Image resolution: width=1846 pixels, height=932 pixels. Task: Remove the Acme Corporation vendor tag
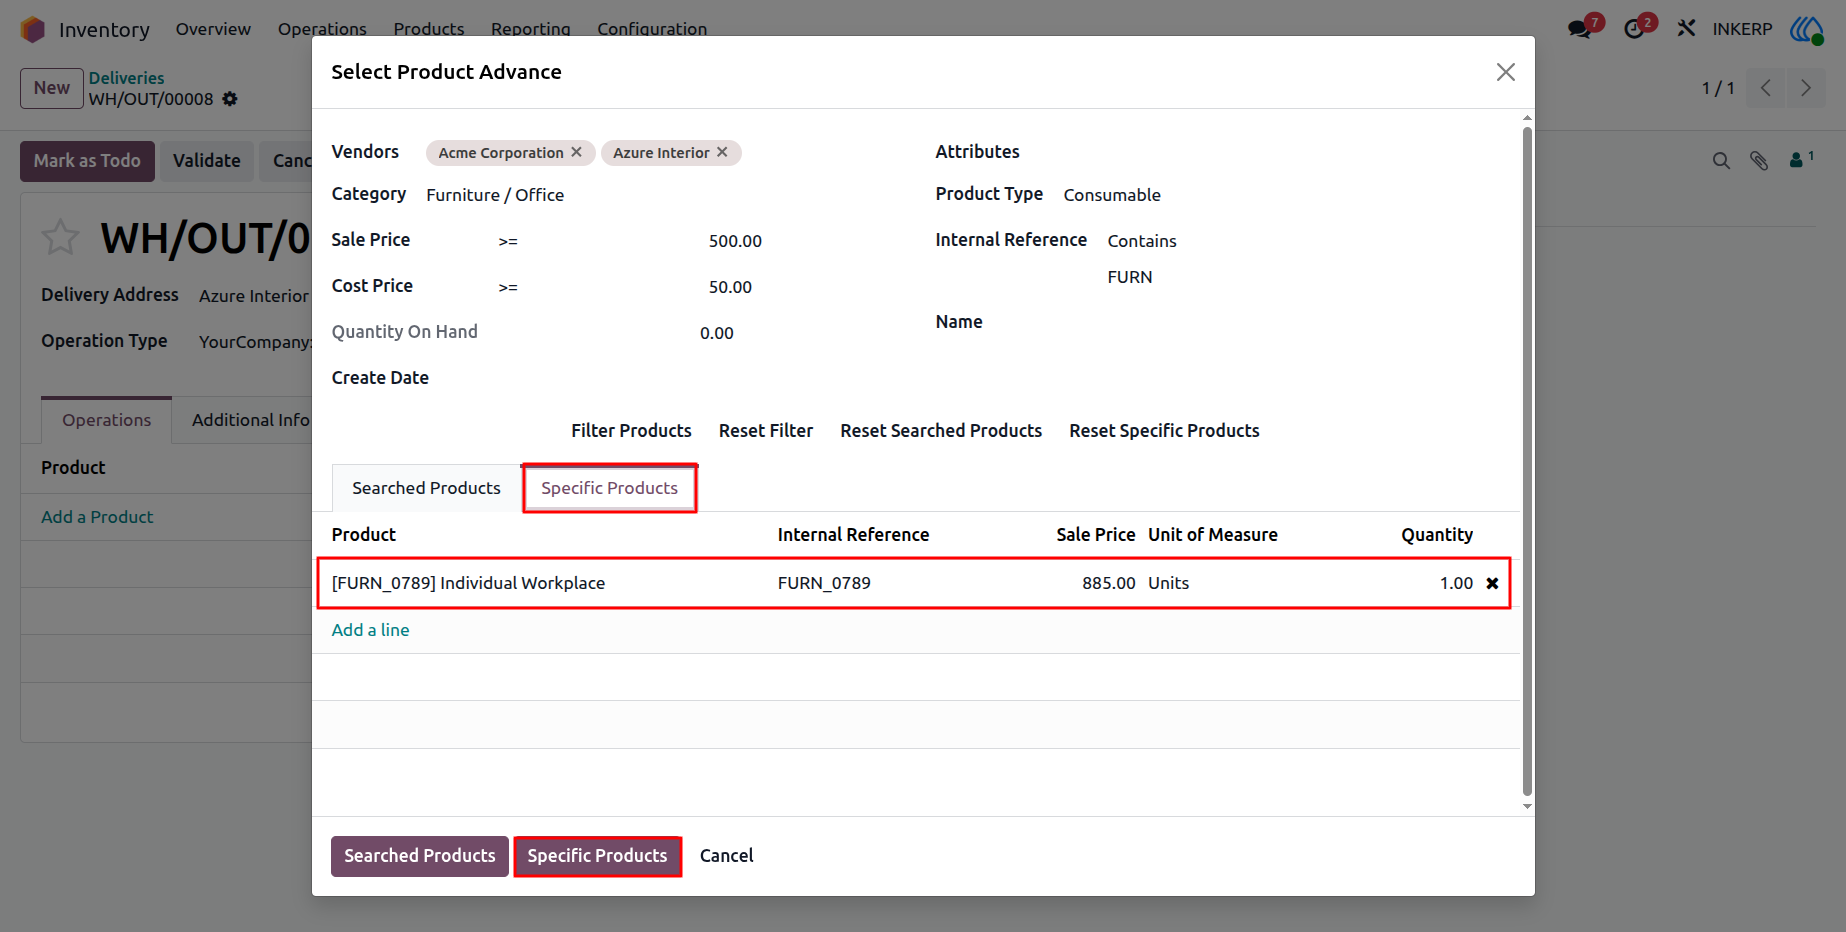576,152
